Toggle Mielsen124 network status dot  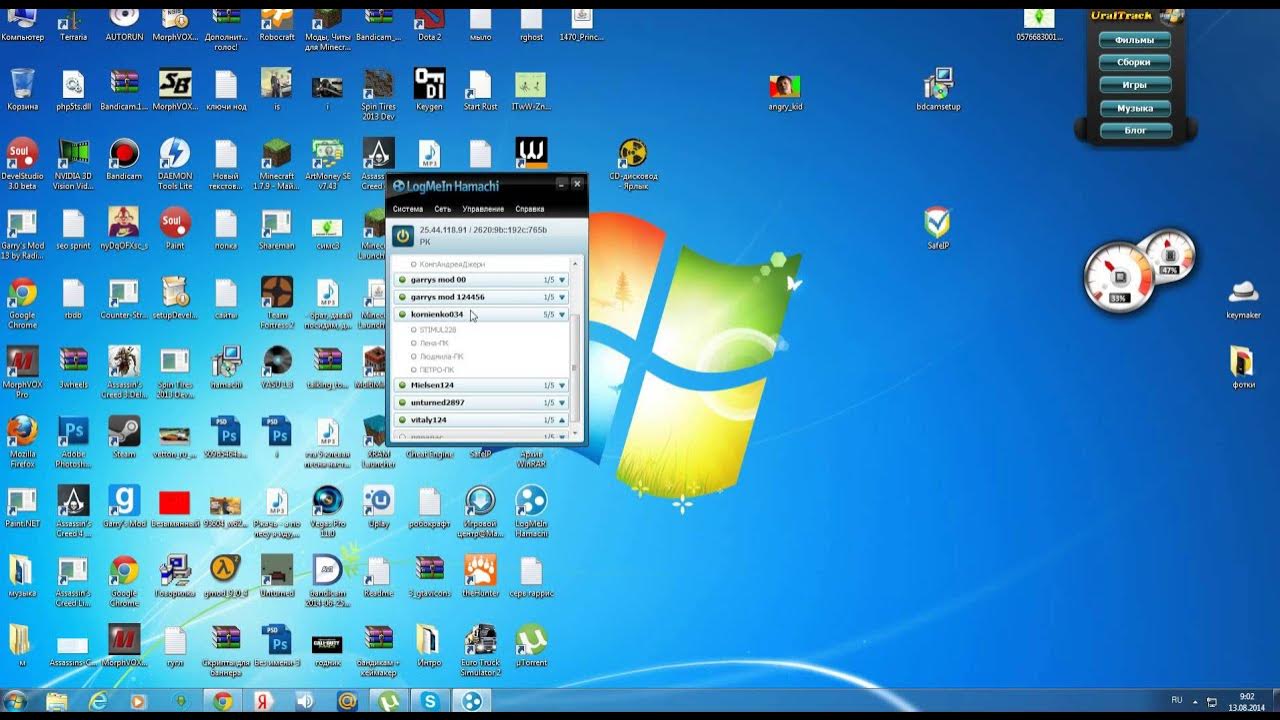pos(402,385)
